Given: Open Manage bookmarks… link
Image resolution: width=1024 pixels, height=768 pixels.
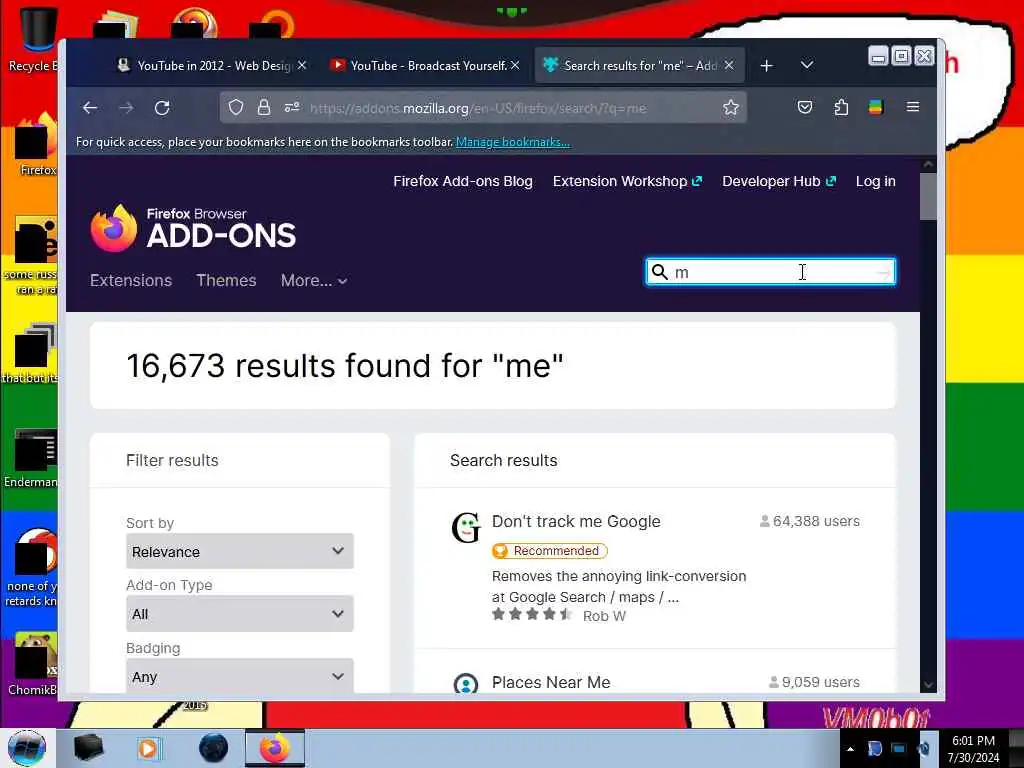Looking at the screenshot, I should (x=513, y=142).
